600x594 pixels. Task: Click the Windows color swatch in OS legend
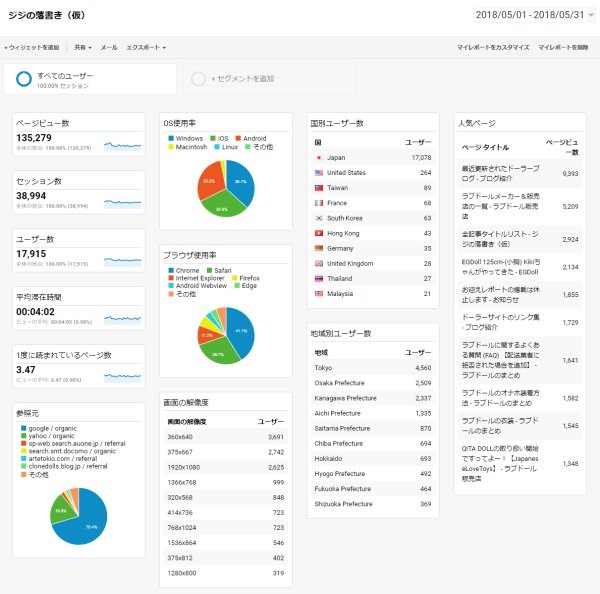pyautogui.click(x=171, y=138)
